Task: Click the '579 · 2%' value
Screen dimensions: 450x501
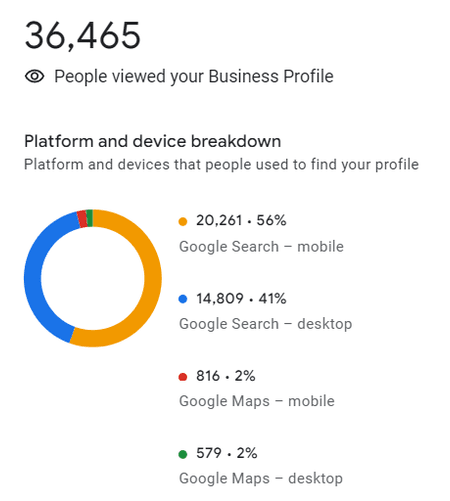Action: point(227,453)
